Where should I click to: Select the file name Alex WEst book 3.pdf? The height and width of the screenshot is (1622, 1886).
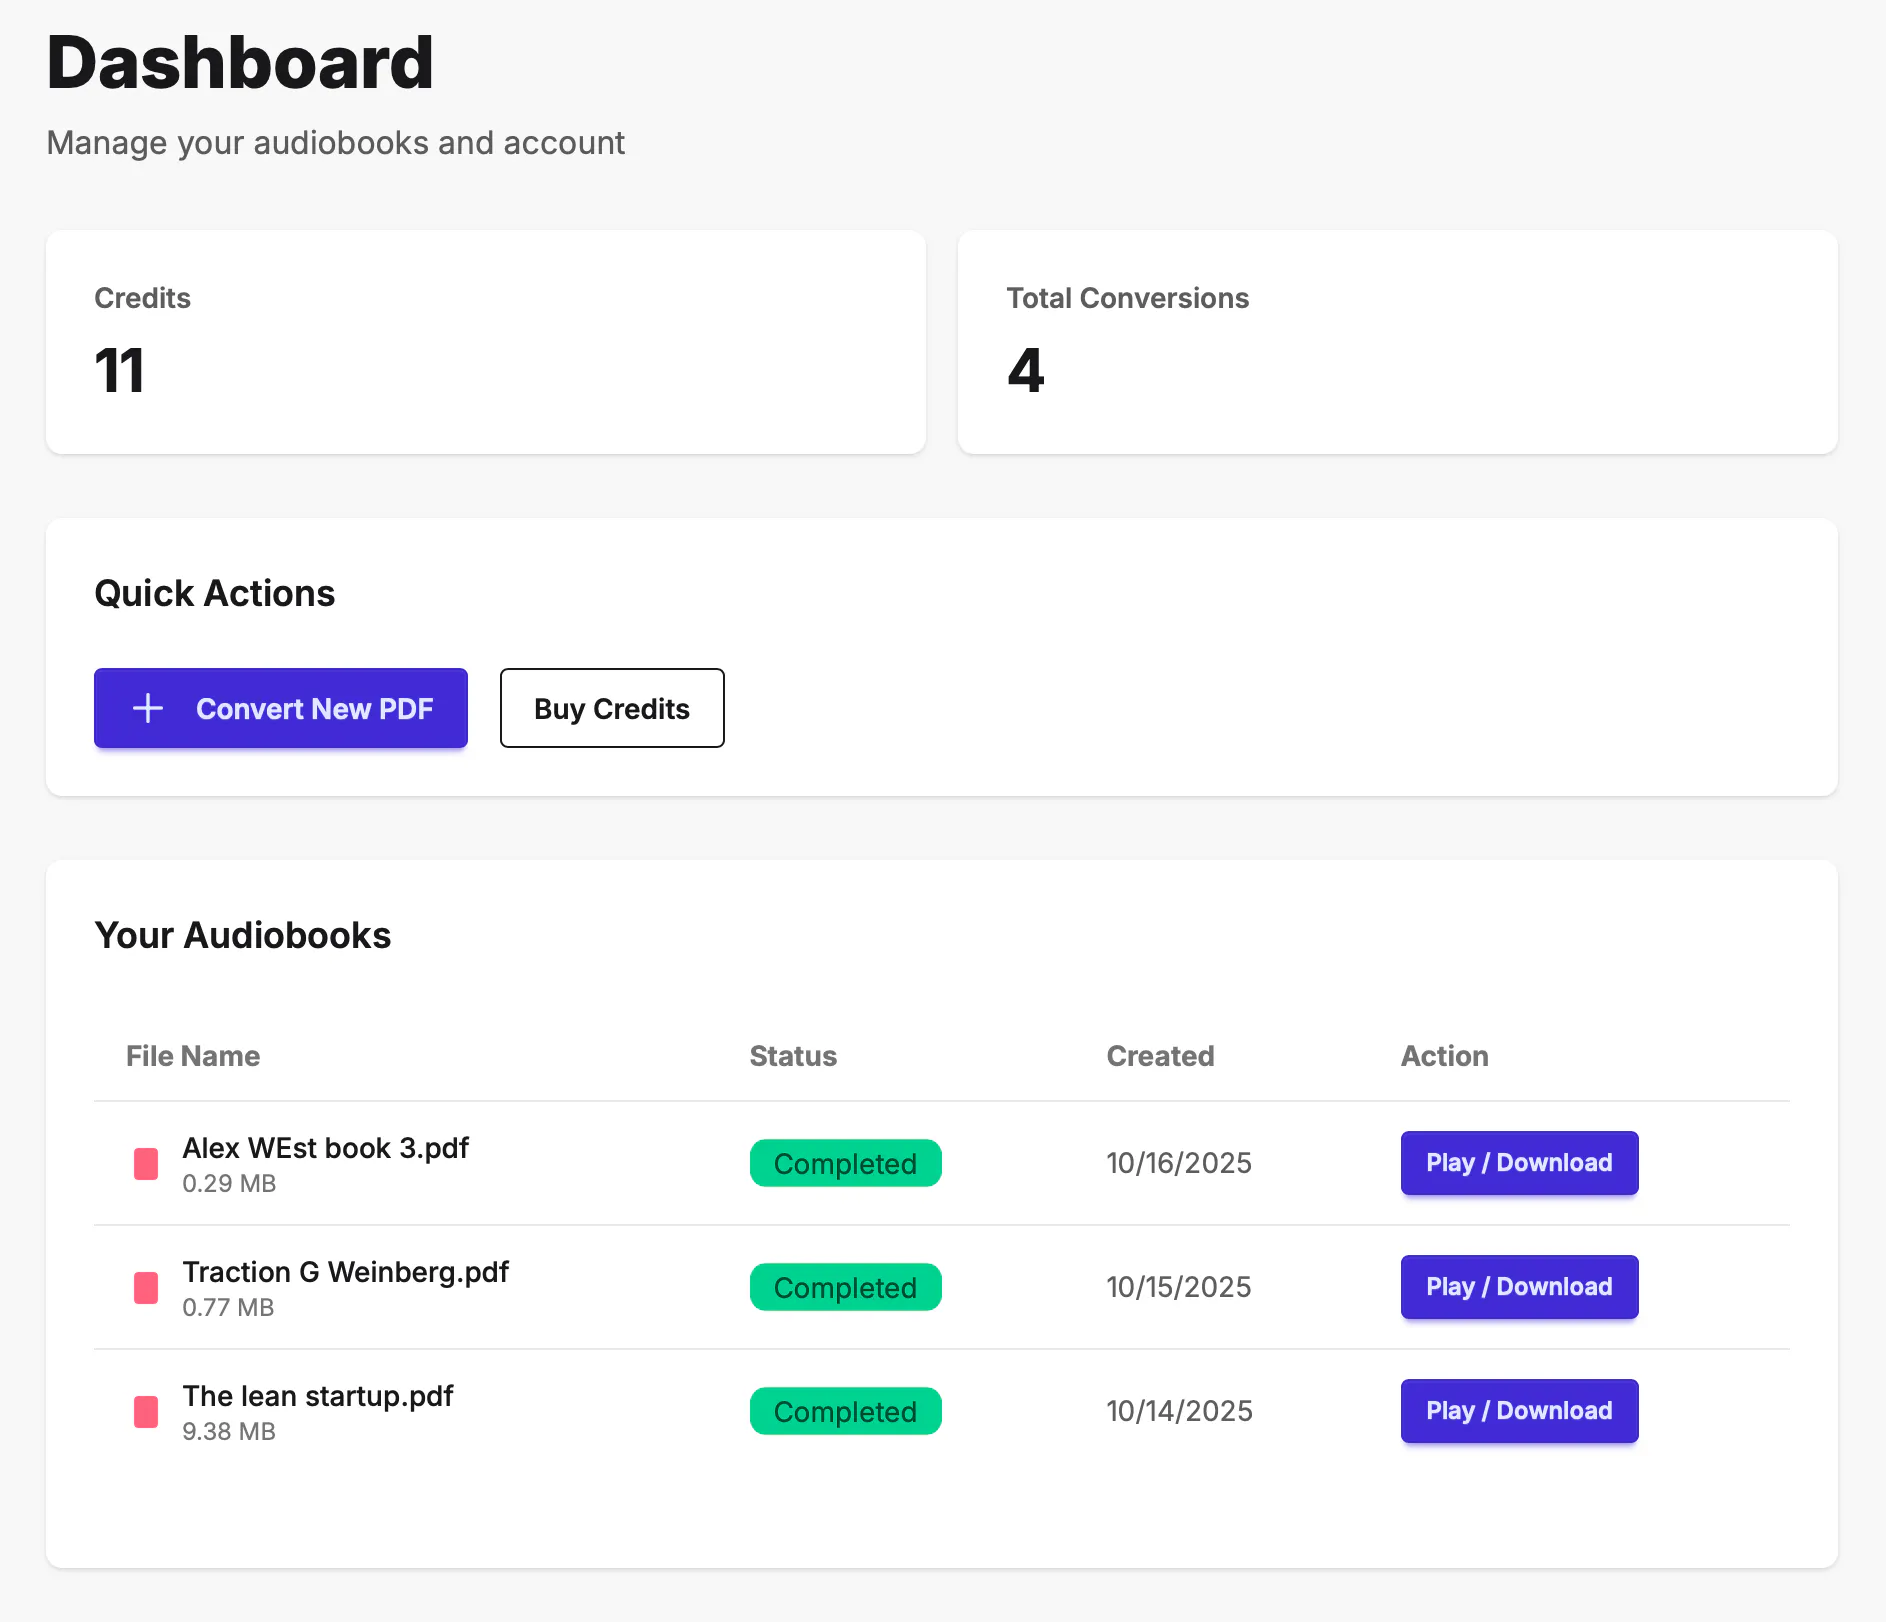(325, 1148)
